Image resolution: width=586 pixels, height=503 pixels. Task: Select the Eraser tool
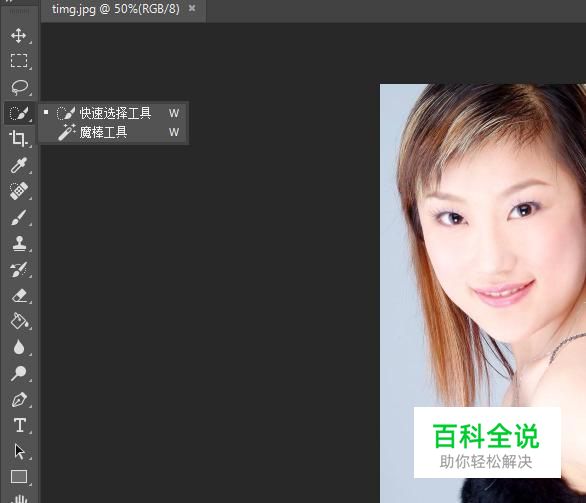point(19,295)
